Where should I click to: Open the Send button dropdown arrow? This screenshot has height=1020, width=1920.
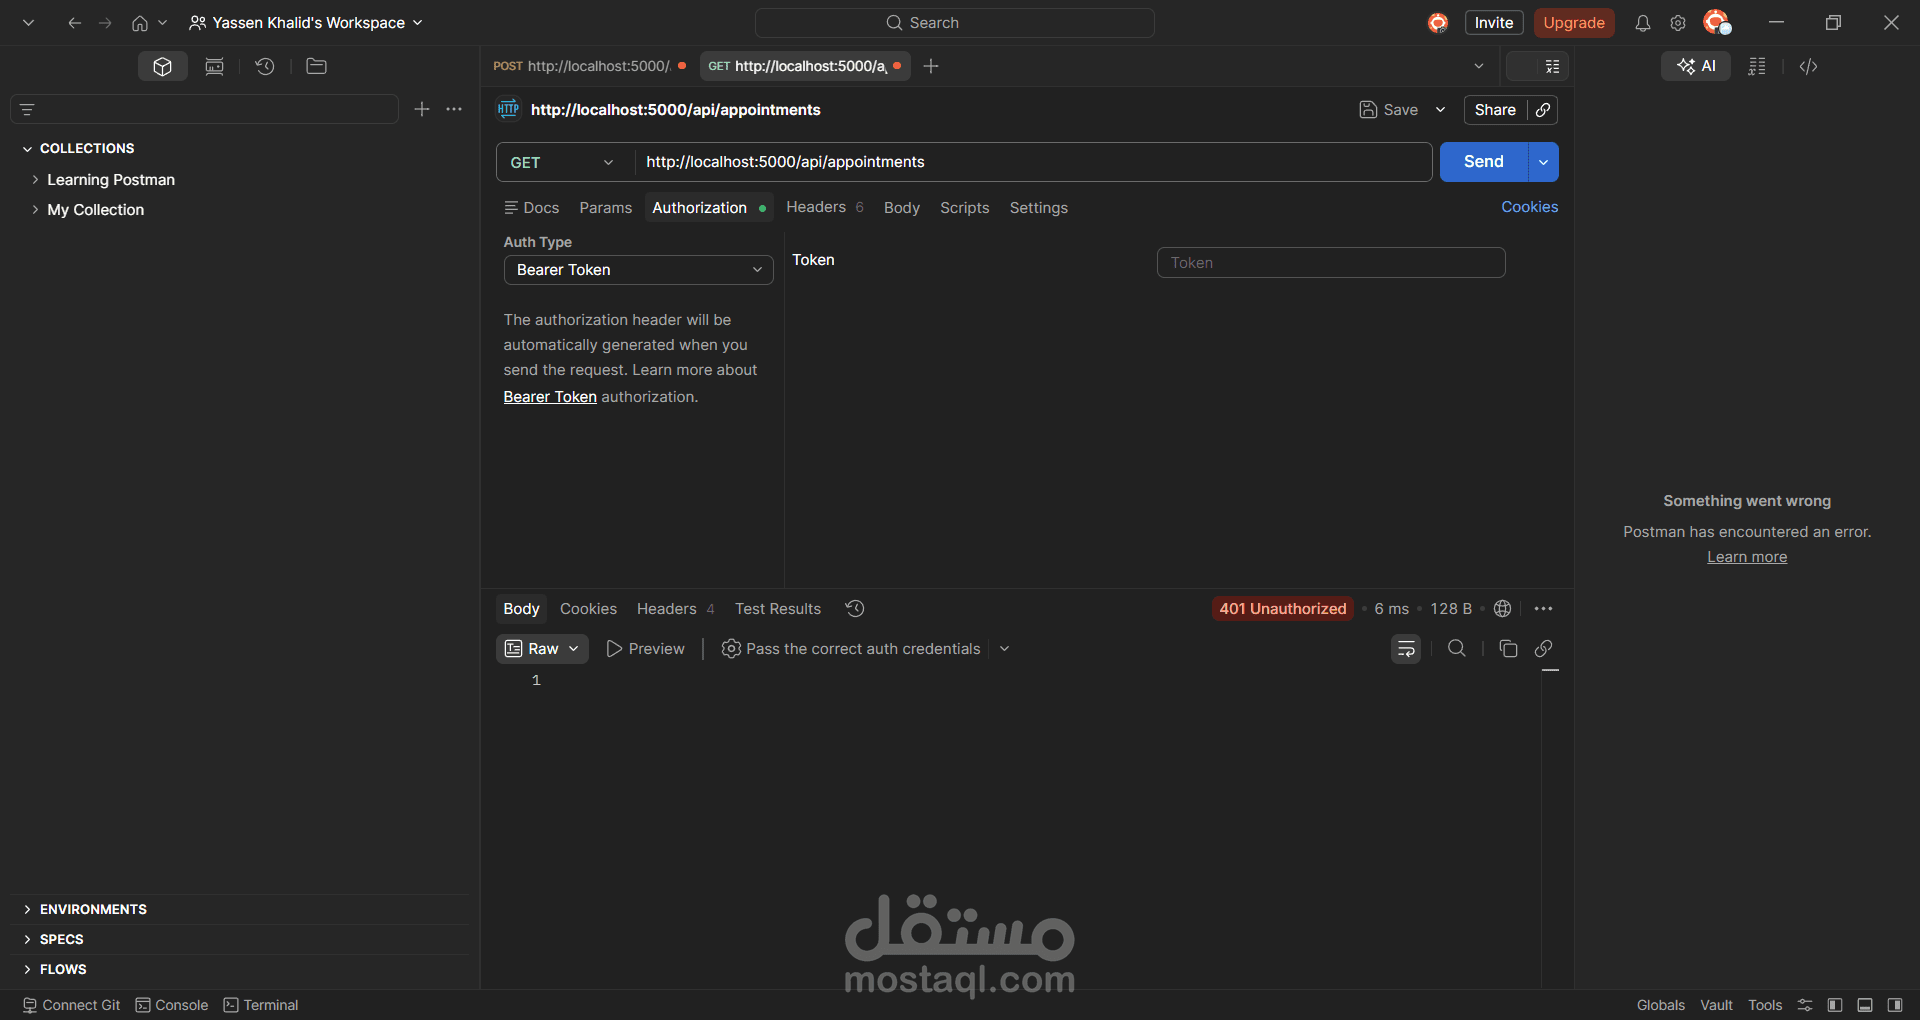(1543, 162)
